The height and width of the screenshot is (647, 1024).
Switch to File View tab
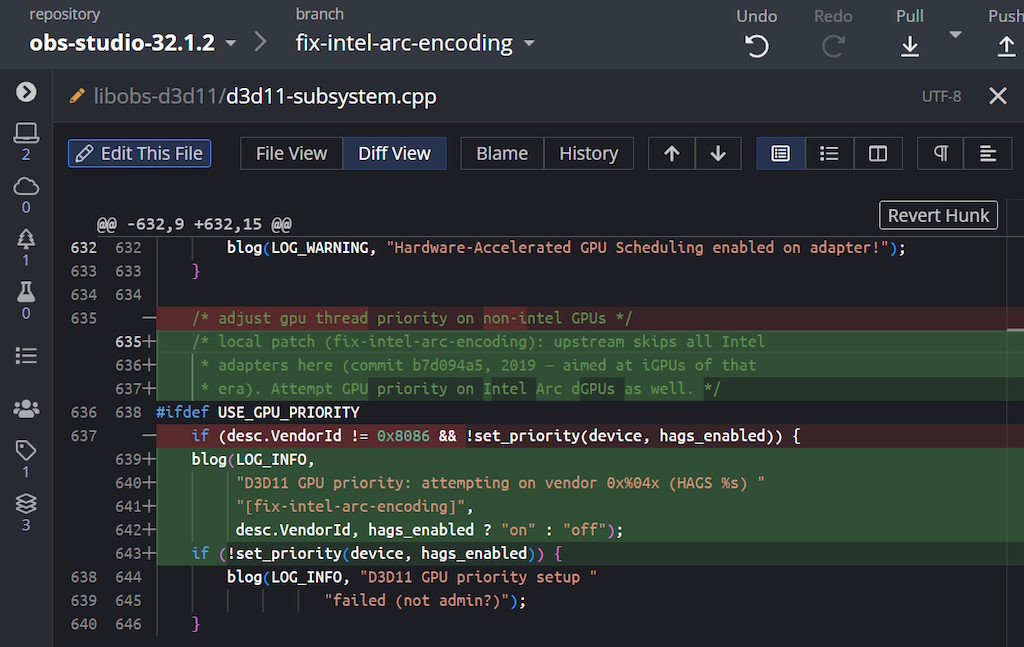coord(291,153)
